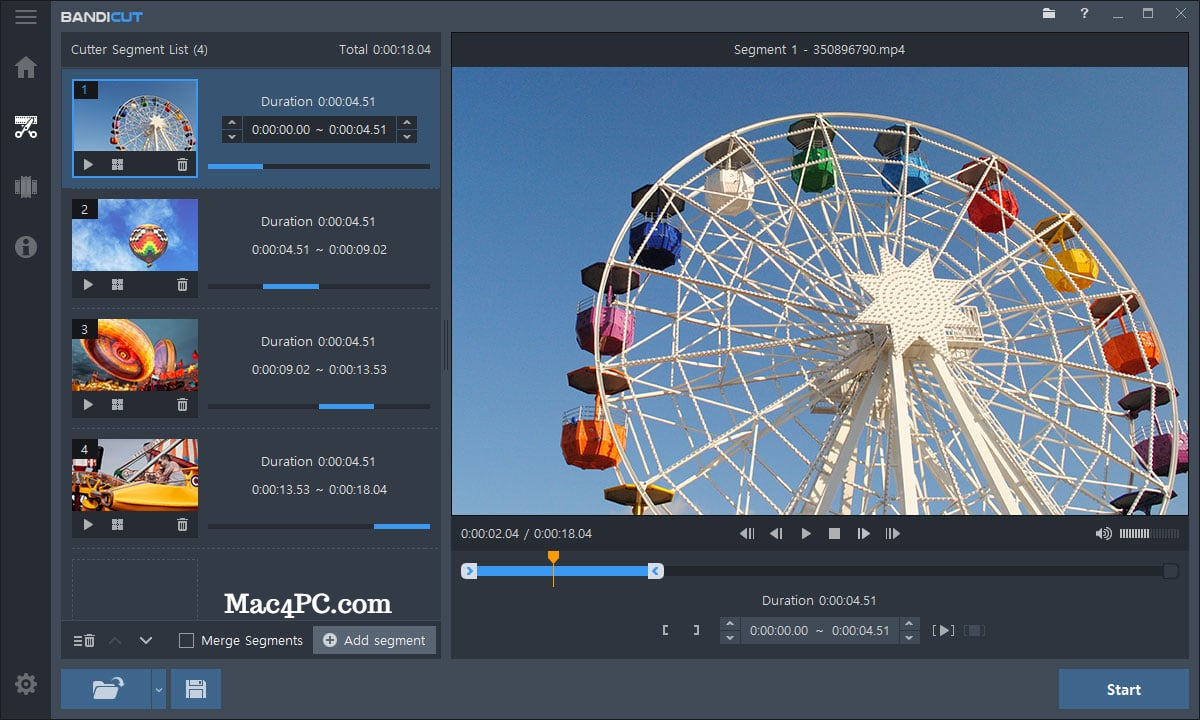Play segment 3 preview

(x=88, y=404)
